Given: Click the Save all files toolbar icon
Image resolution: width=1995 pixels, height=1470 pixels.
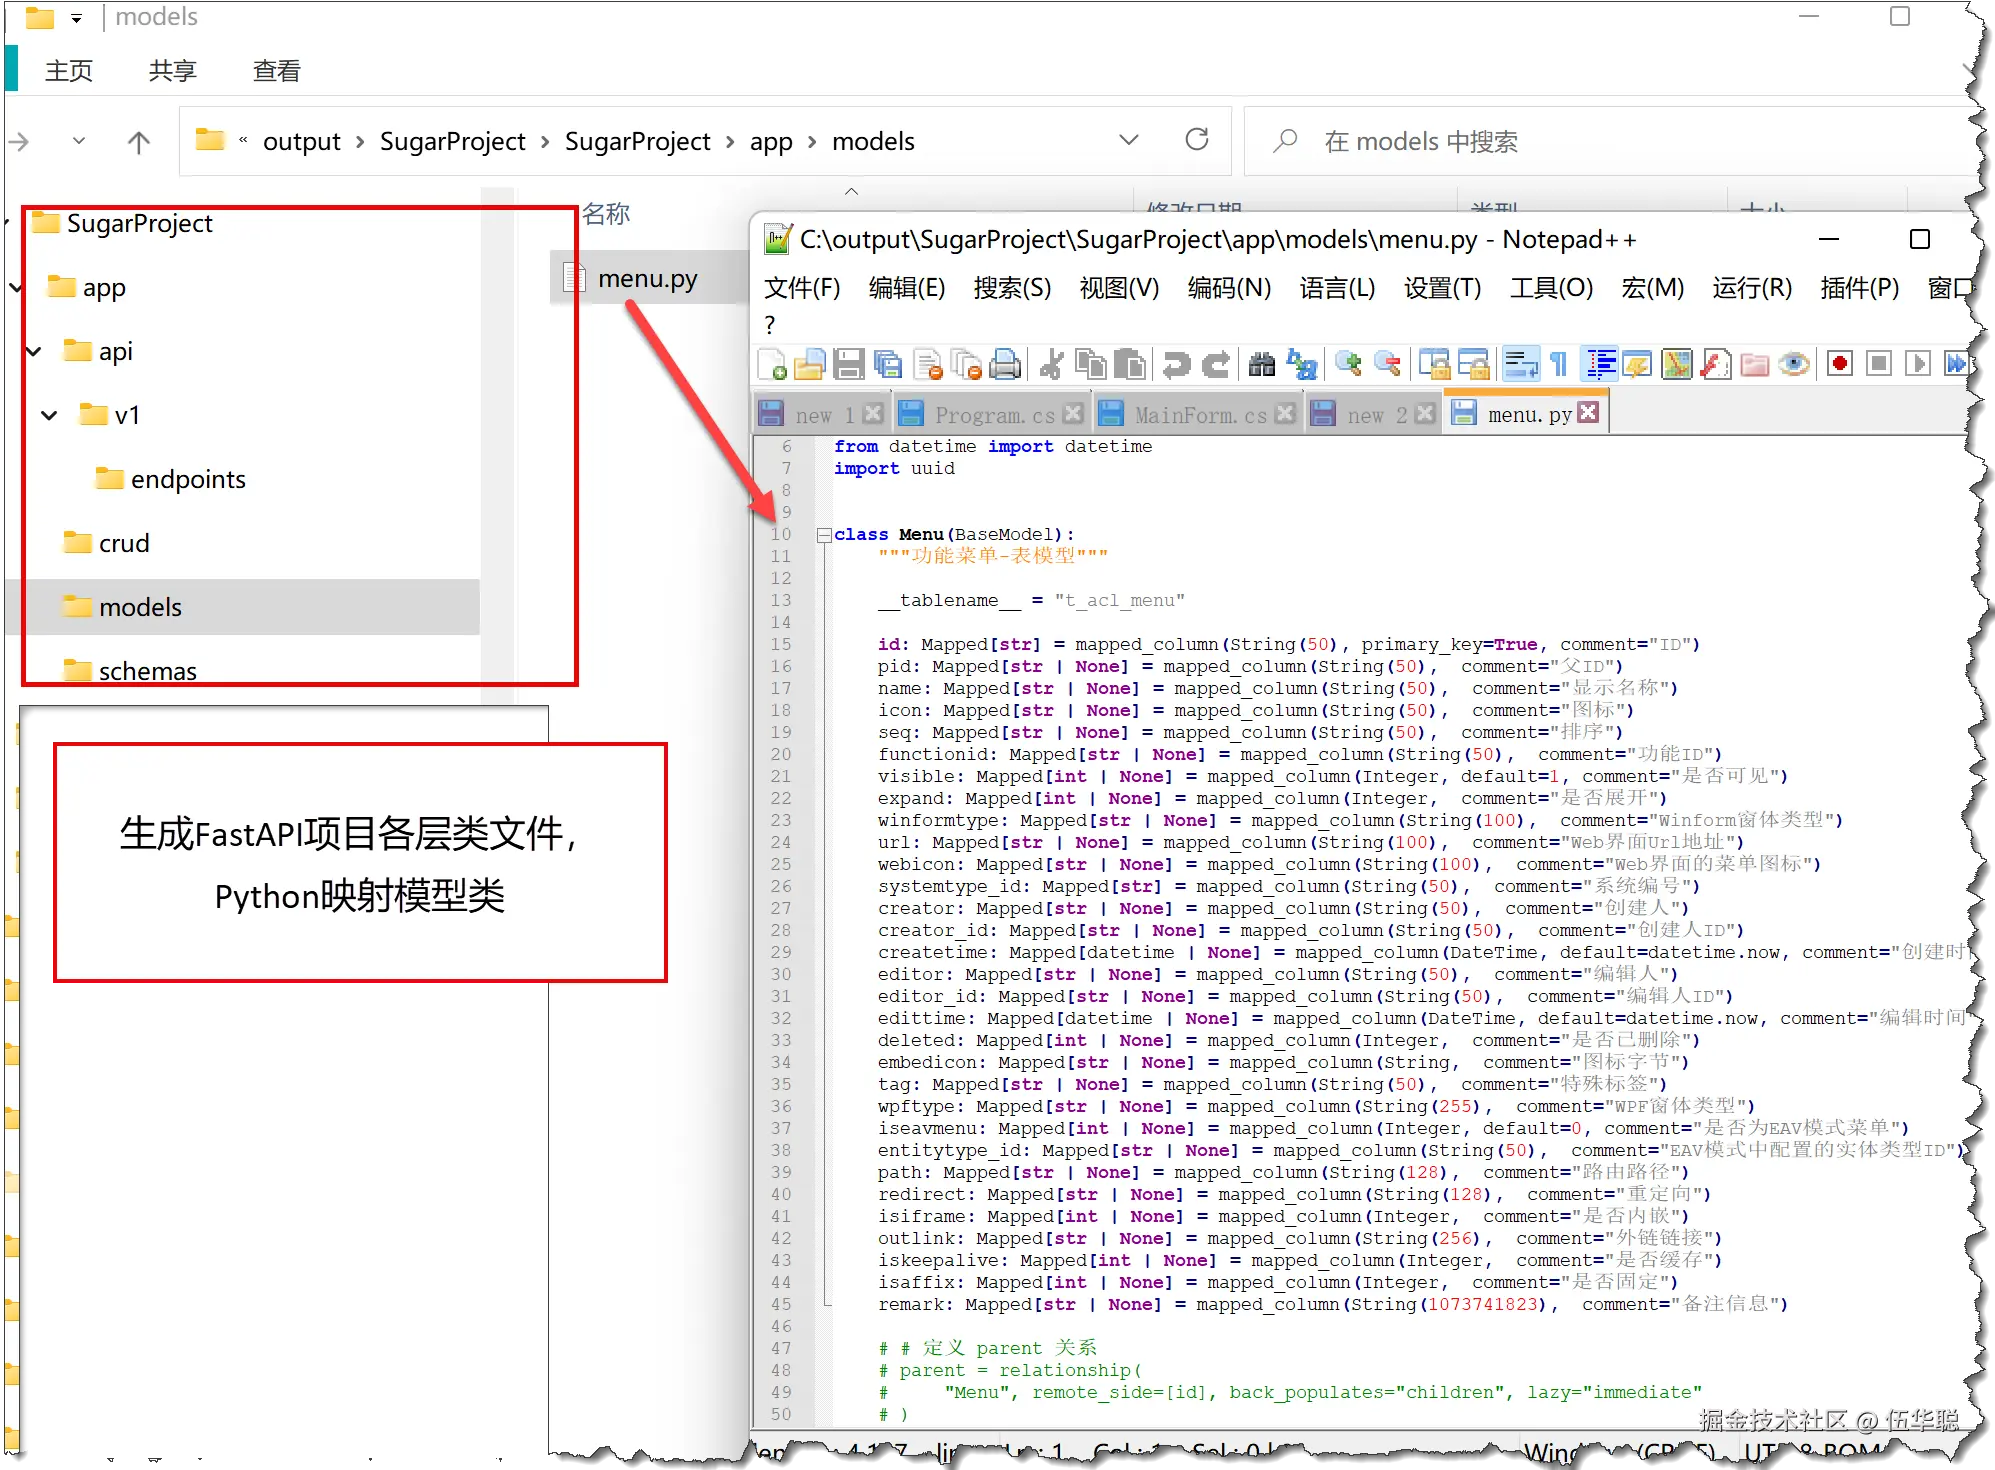Looking at the screenshot, I should tap(887, 365).
